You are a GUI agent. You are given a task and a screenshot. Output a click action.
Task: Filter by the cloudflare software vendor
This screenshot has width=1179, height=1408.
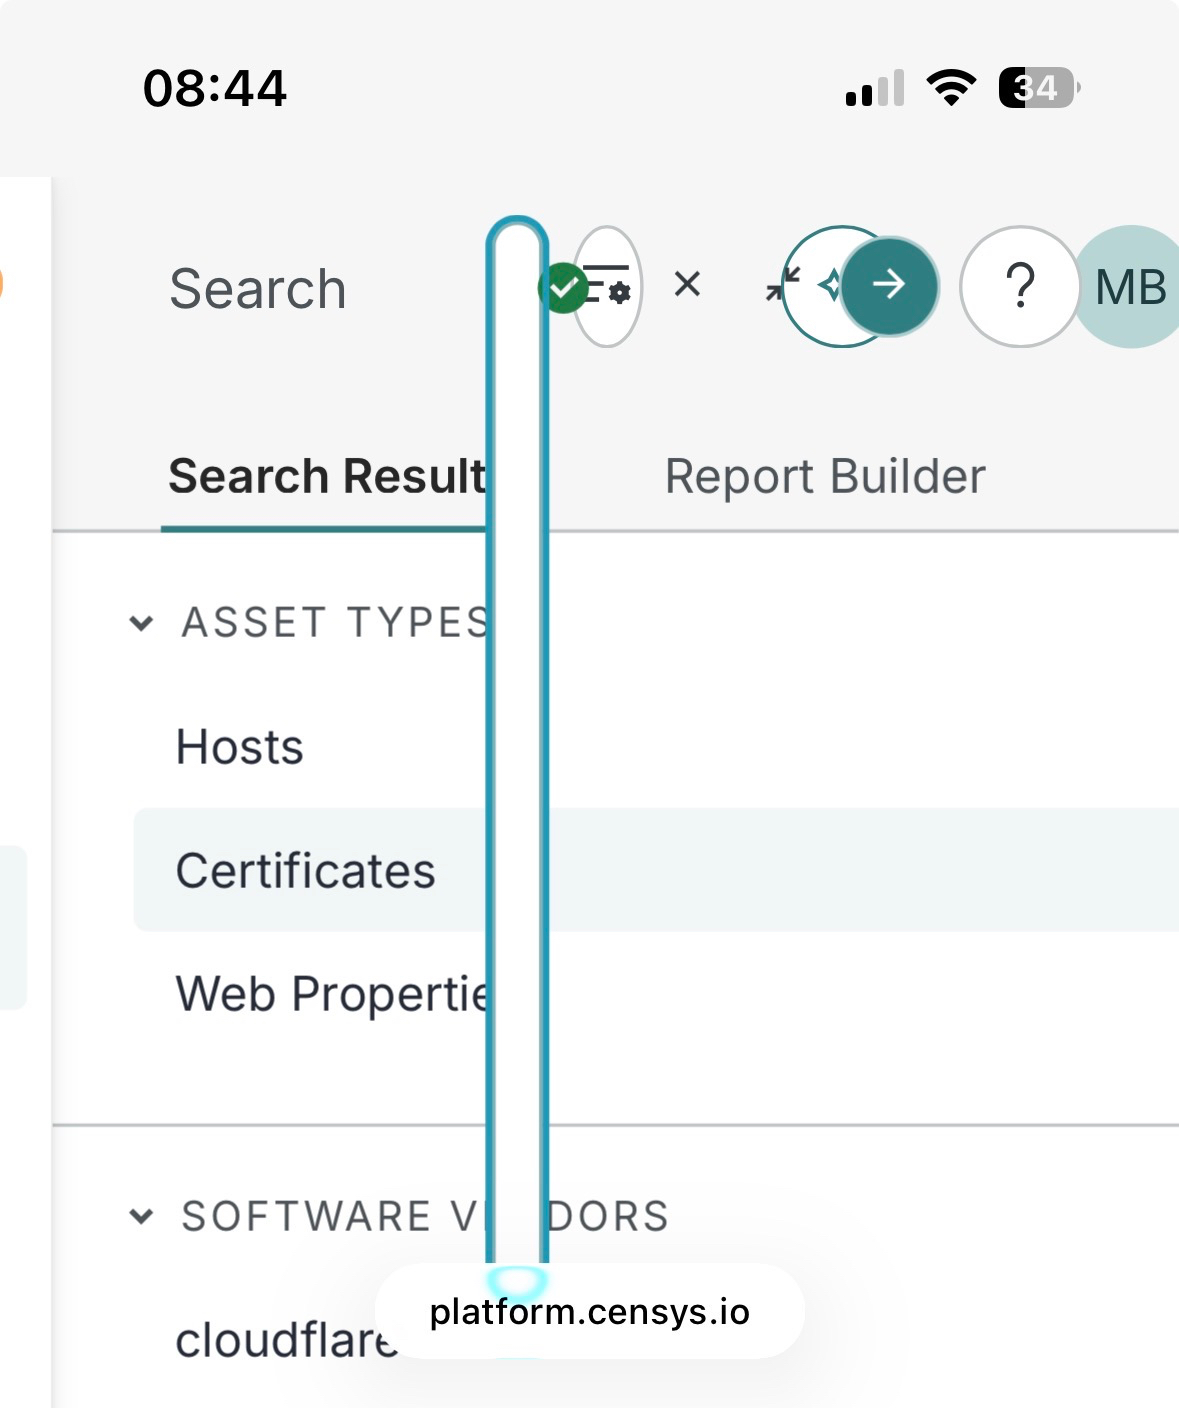click(285, 1340)
